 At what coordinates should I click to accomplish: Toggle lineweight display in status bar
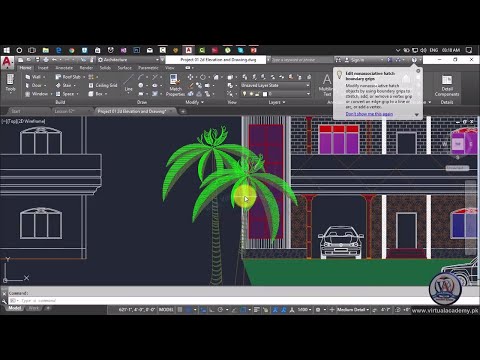(256, 310)
